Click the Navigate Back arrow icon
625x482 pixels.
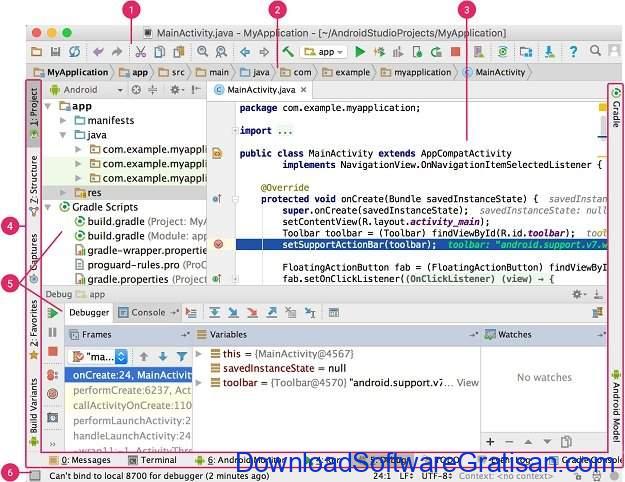coord(245,52)
